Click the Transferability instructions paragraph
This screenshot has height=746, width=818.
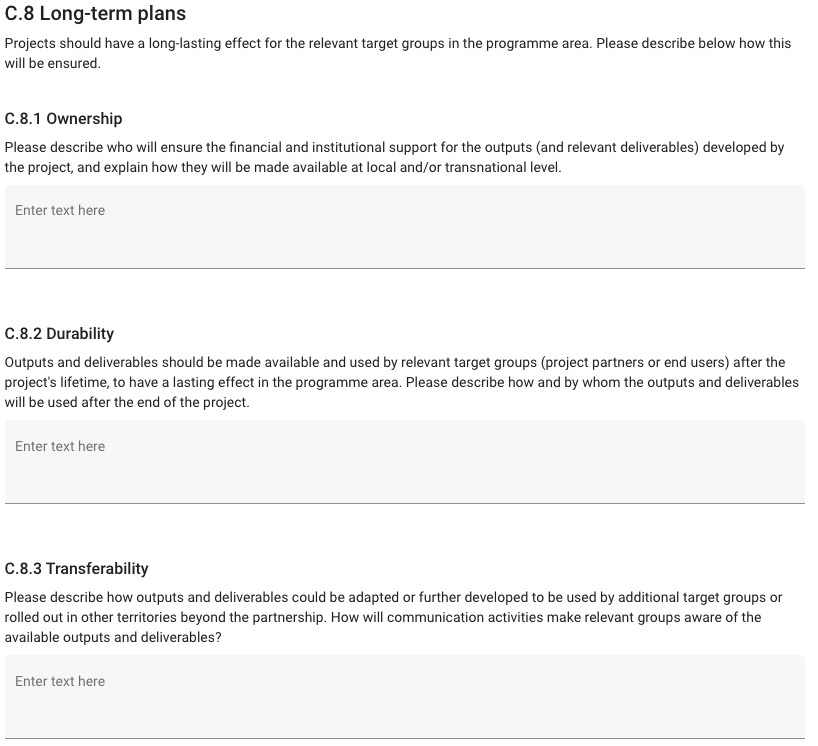[x=393, y=617]
